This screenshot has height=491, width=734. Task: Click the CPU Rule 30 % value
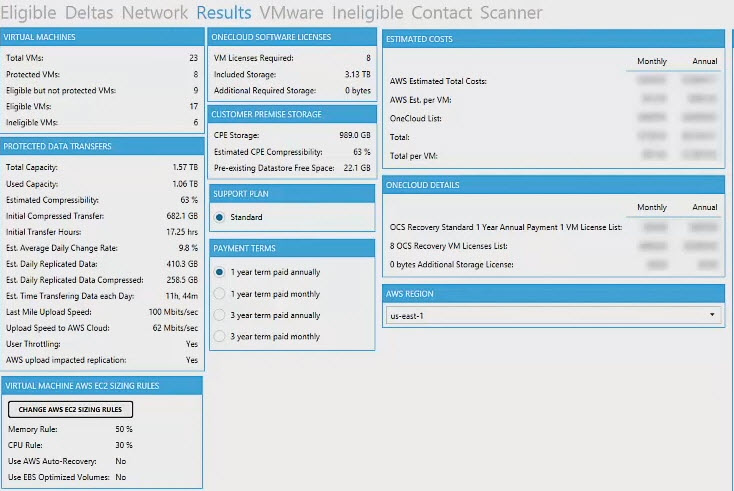pos(124,445)
